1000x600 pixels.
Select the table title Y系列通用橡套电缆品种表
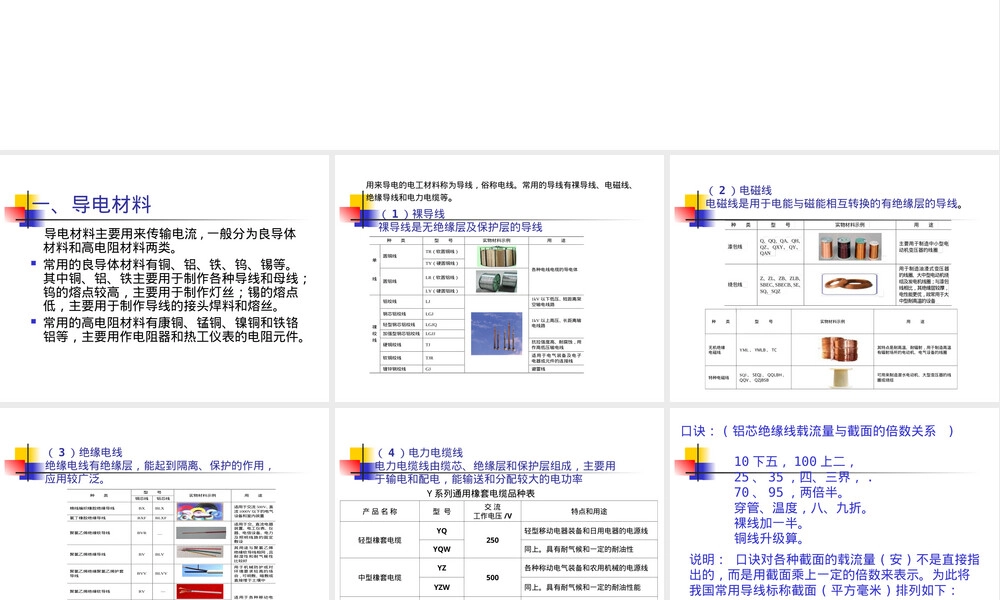pos(480,494)
